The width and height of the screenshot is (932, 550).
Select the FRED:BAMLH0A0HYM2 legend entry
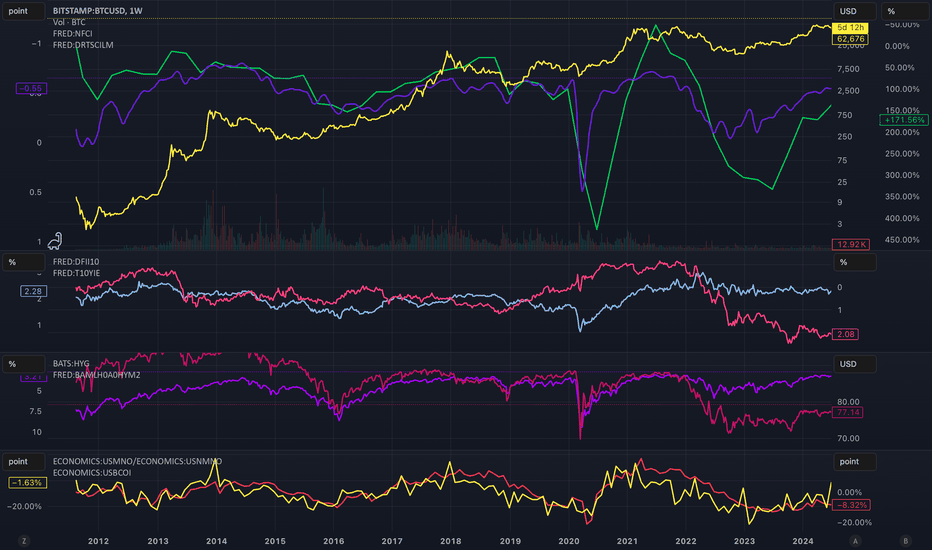[x=97, y=375]
